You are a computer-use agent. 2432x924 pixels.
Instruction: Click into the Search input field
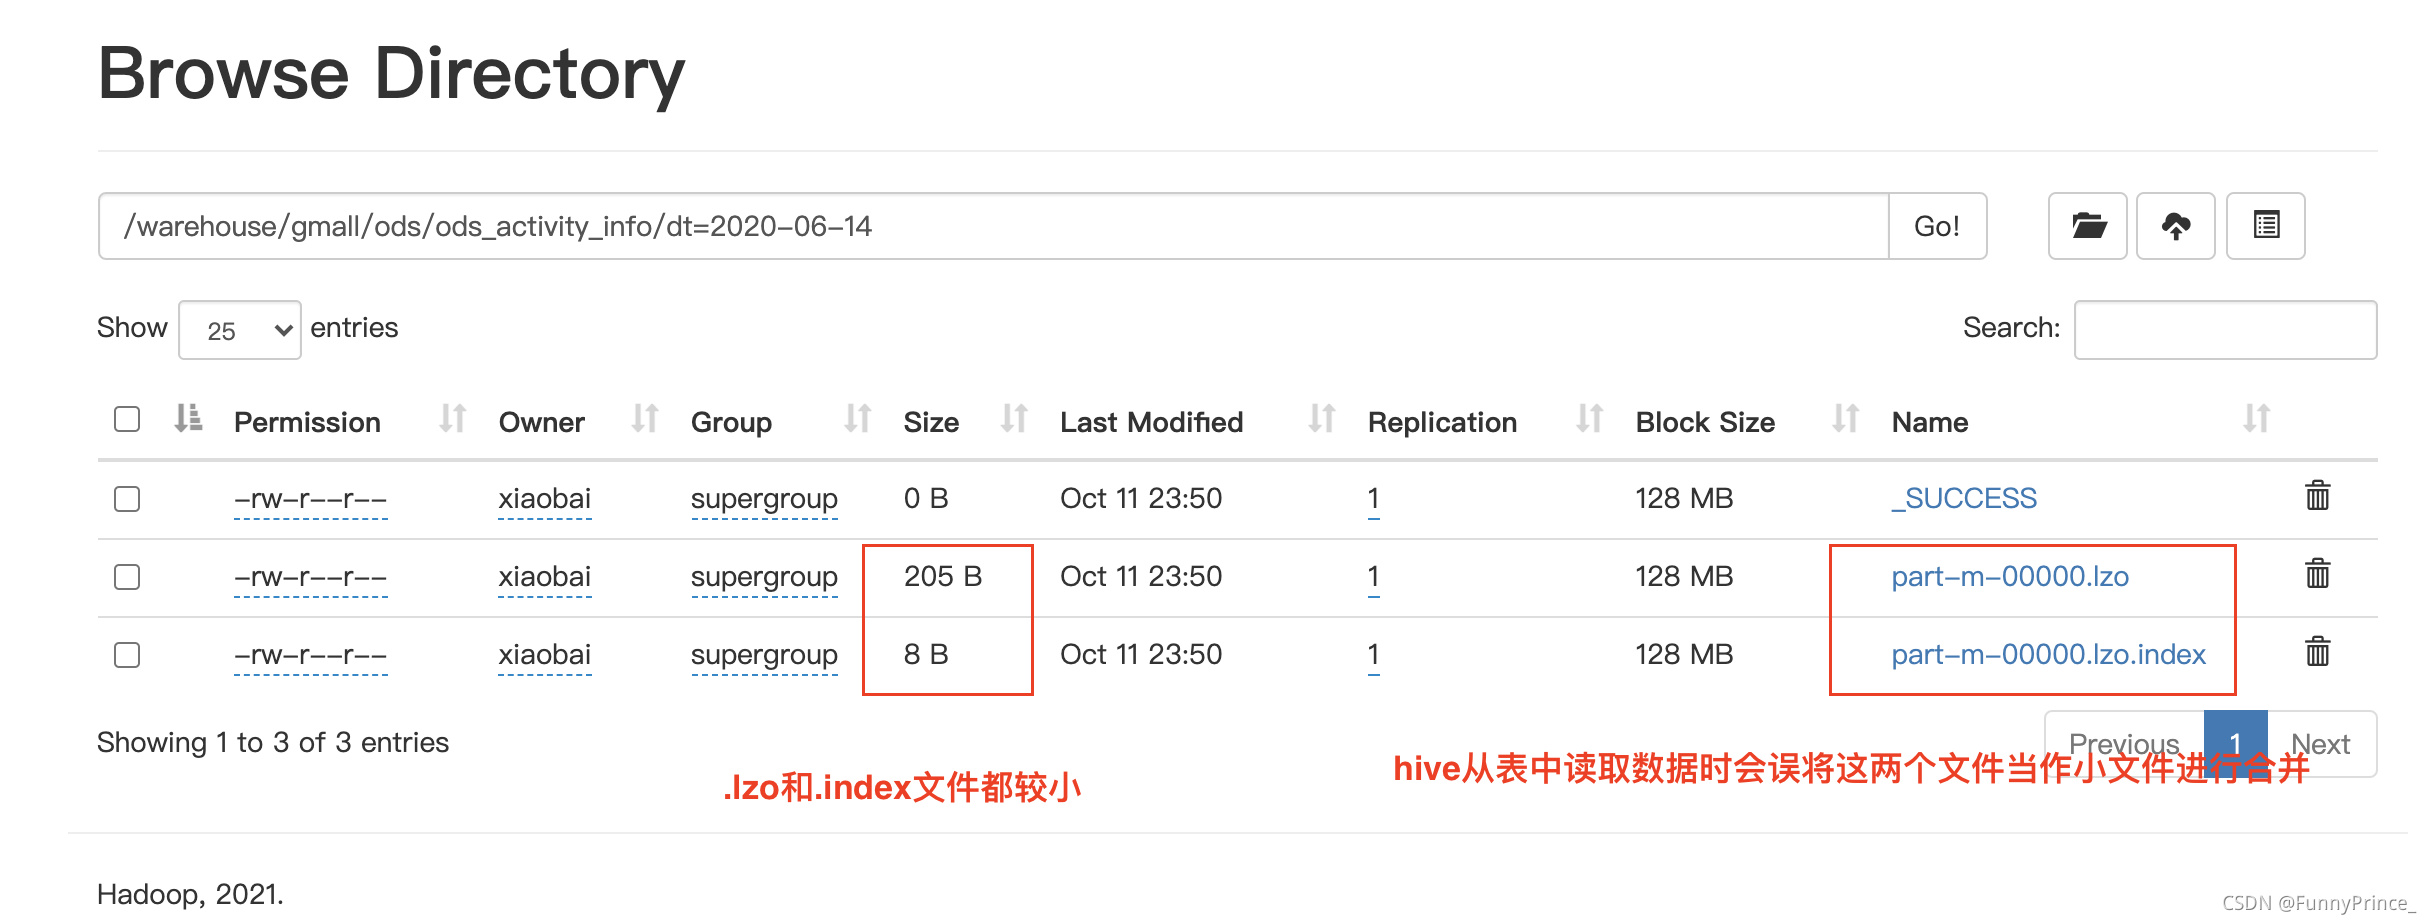pyautogui.click(x=2226, y=330)
